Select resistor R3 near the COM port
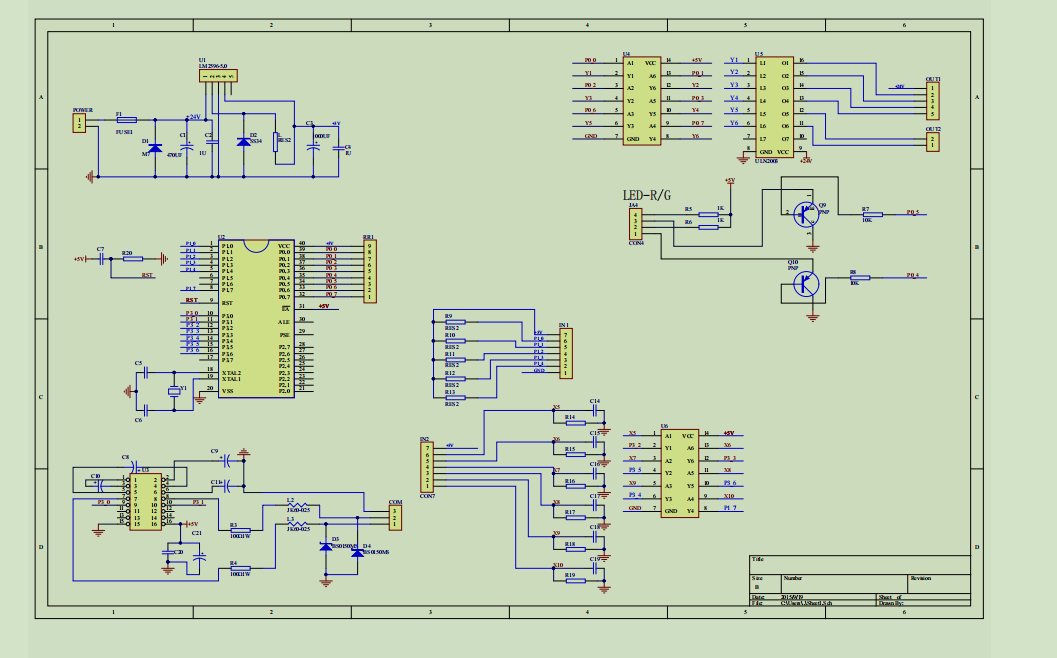 (240, 531)
